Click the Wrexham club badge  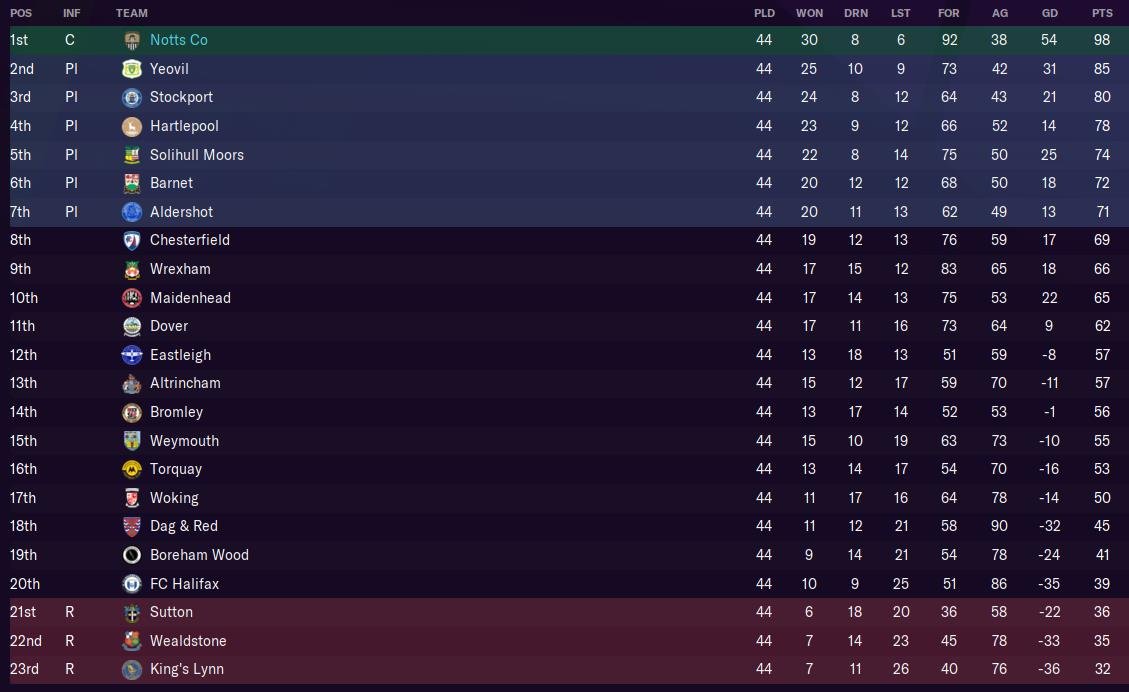coord(132,269)
